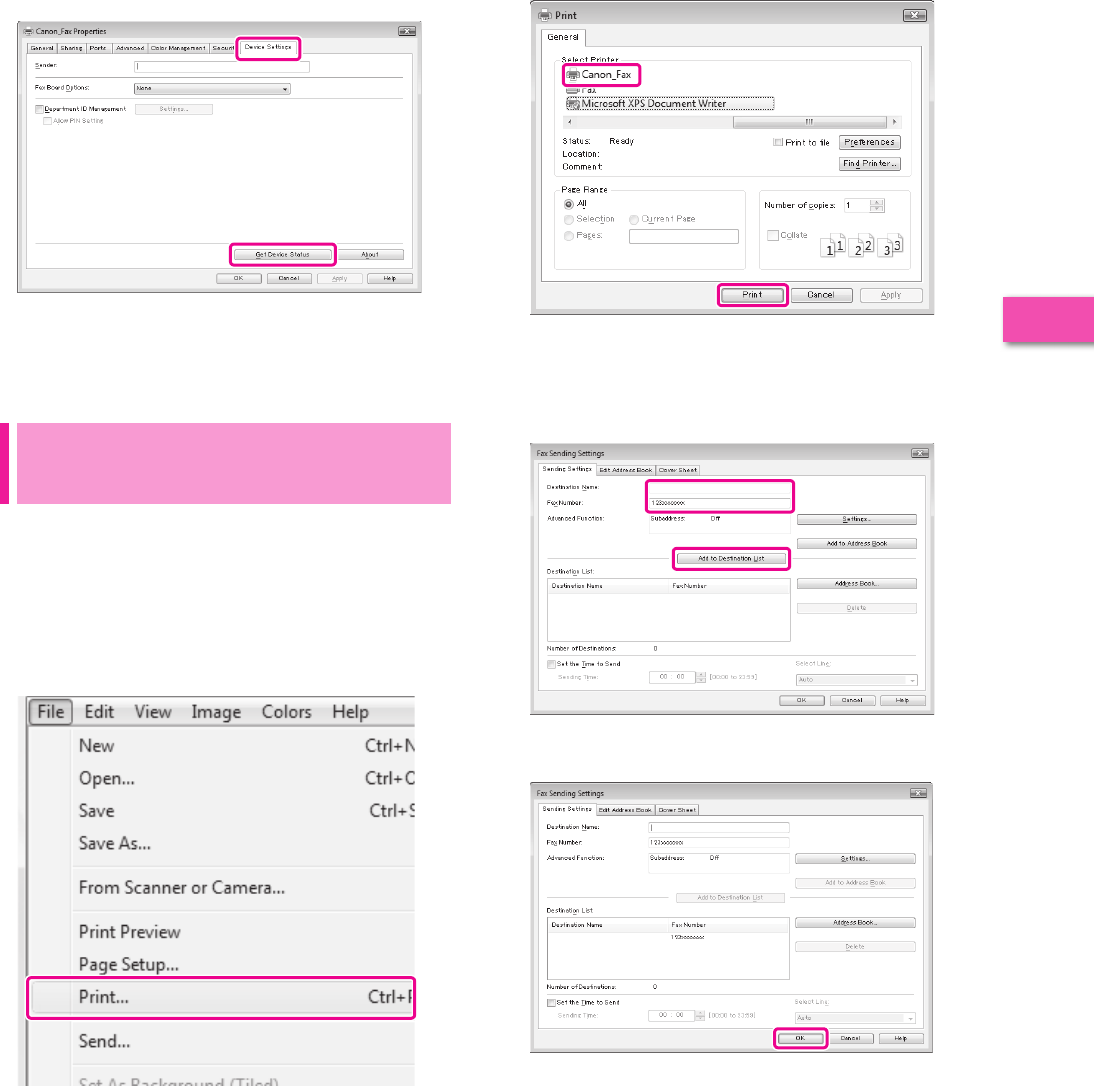Click Fax Number field in empty-list fax window
1094x1086 pixels.
[720, 503]
